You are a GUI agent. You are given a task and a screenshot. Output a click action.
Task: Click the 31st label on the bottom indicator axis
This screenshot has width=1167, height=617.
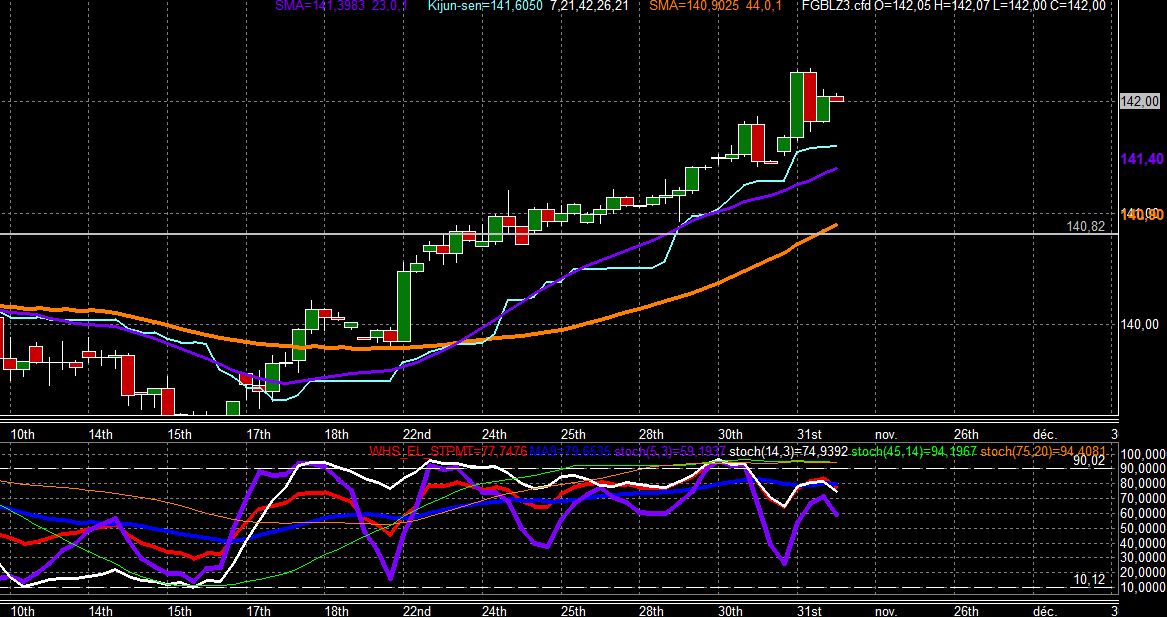click(809, 611)
